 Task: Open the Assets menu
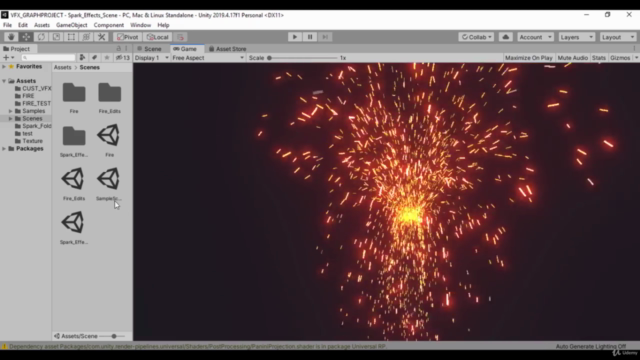pyautogui.click(x=42, y=25)
